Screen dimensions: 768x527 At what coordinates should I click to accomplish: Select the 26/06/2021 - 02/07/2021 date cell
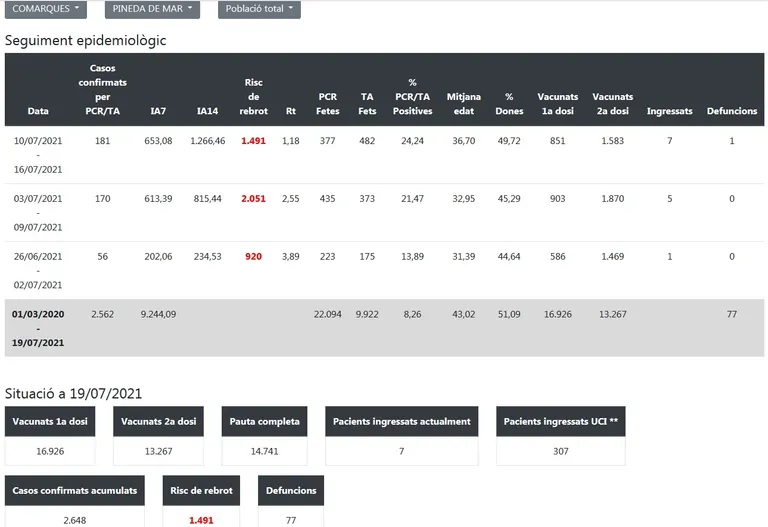coord(38,270)
